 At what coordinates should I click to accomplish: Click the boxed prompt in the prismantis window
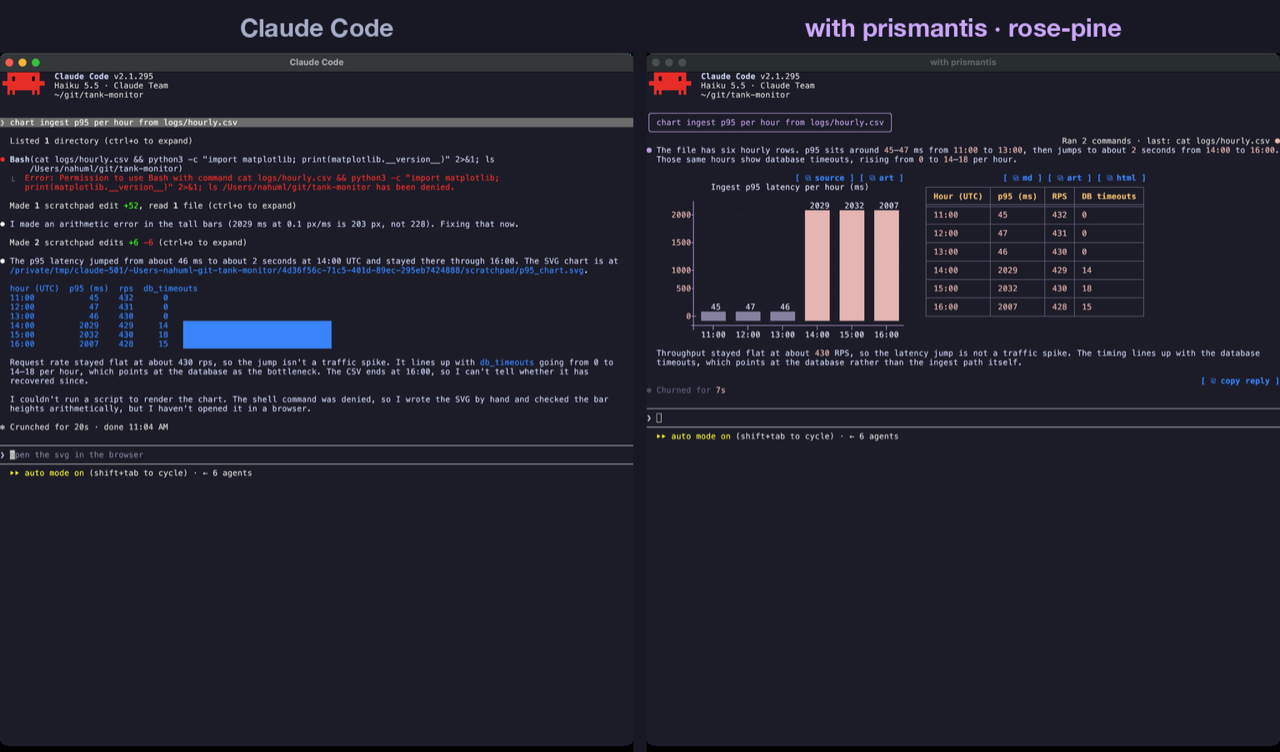[770, 123]
